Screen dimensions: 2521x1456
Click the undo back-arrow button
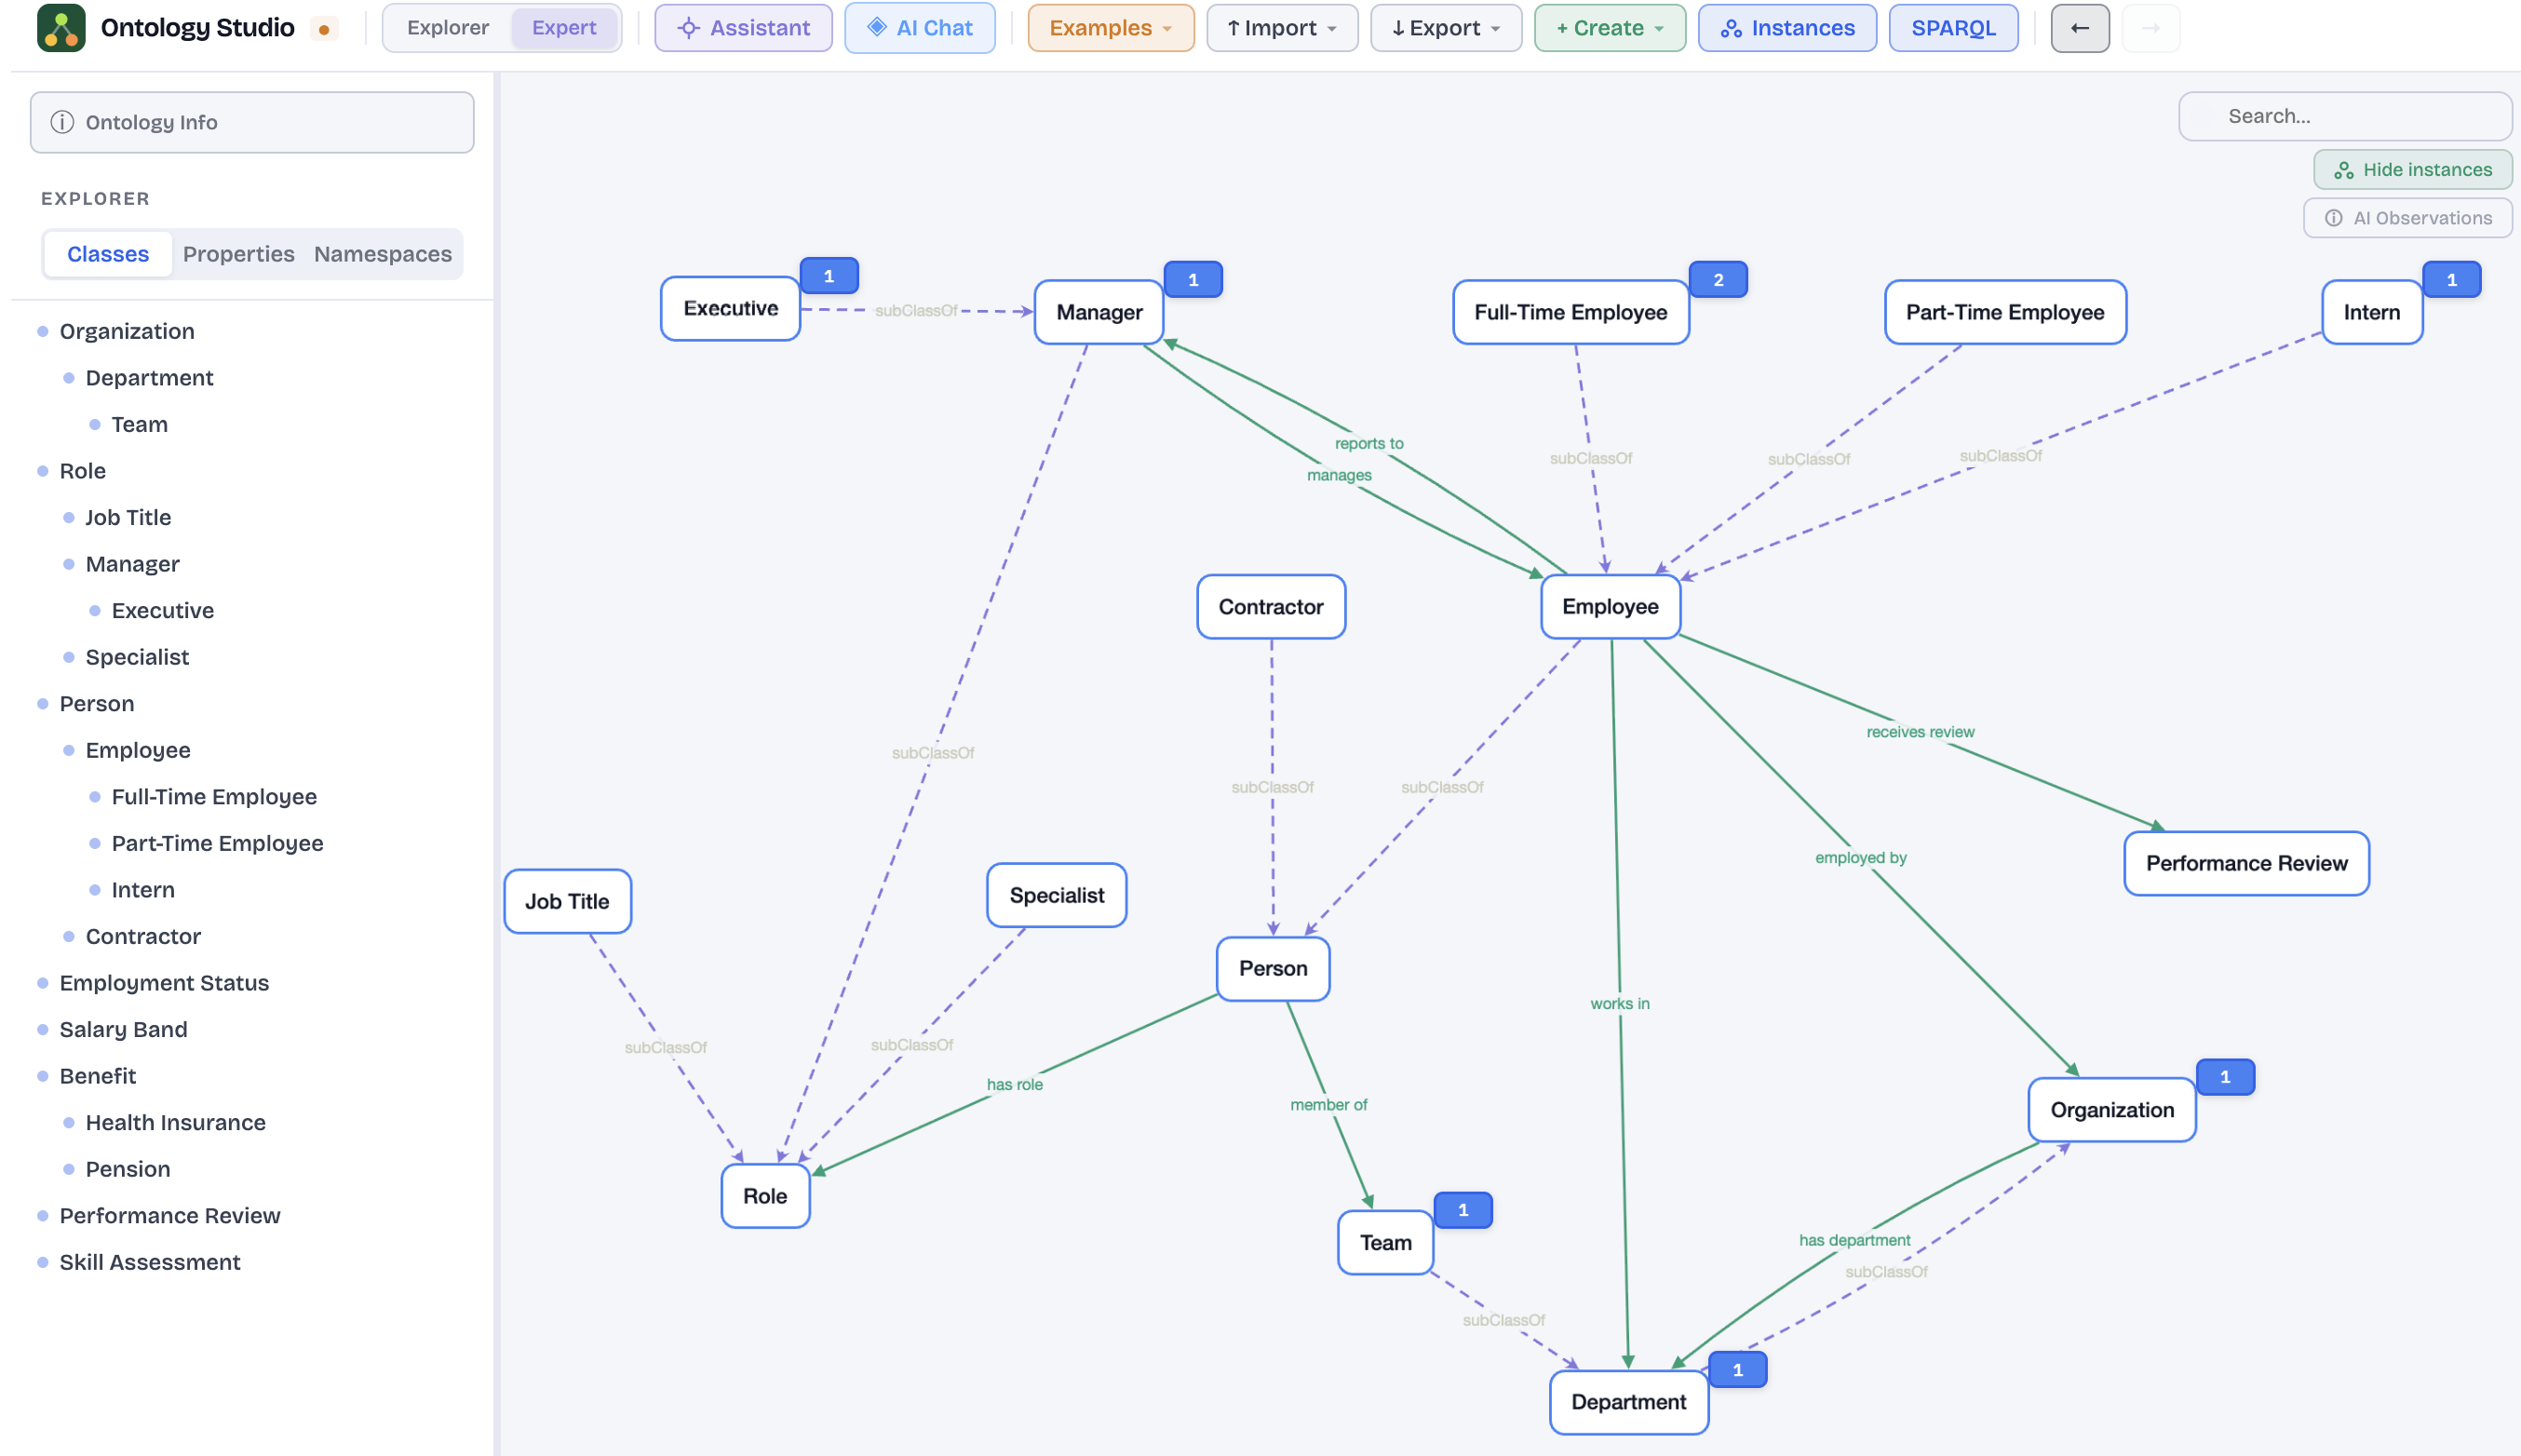pos(2080,28)
